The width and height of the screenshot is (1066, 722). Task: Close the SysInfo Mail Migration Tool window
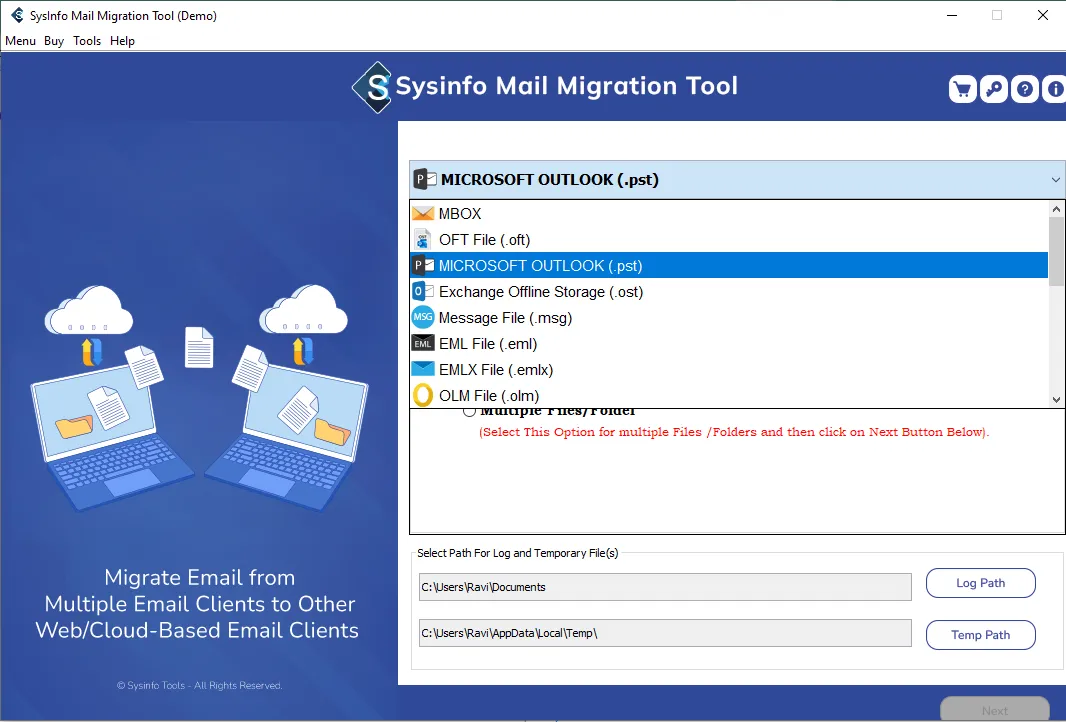[x=1042, y=15]
